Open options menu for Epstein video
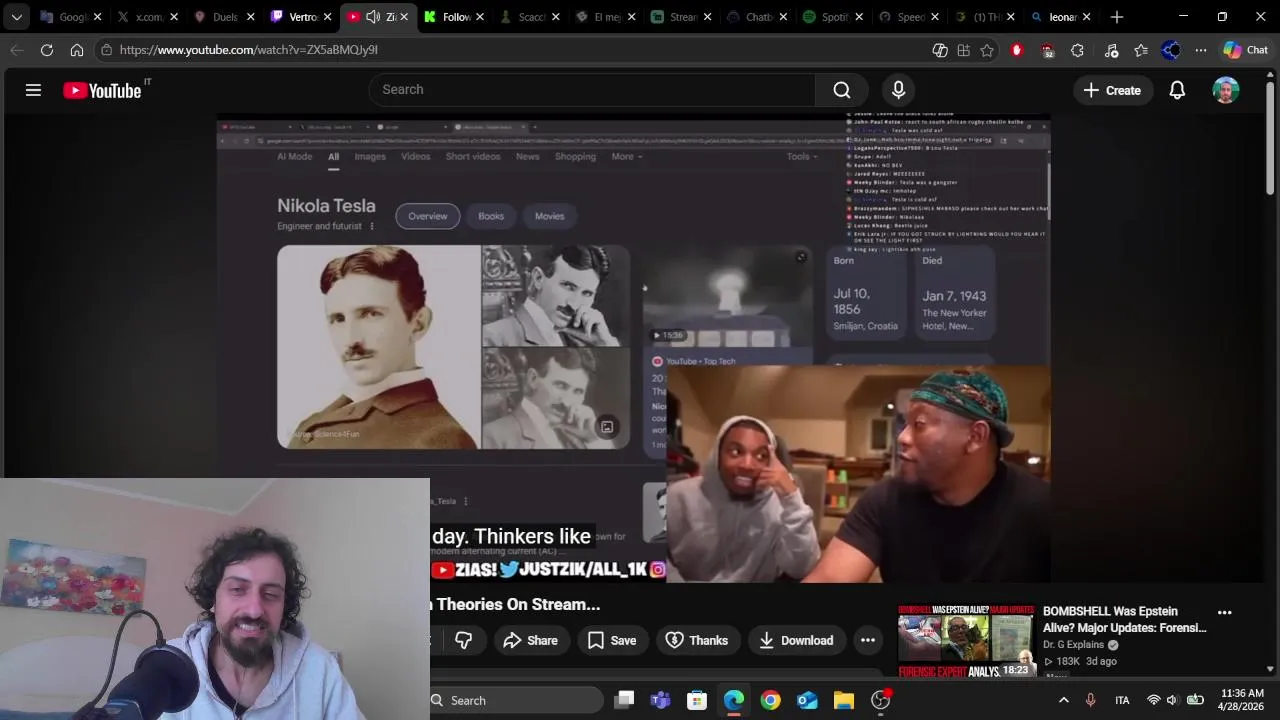Viewport: 1280px width, 720px height. tap(1224, 612)
